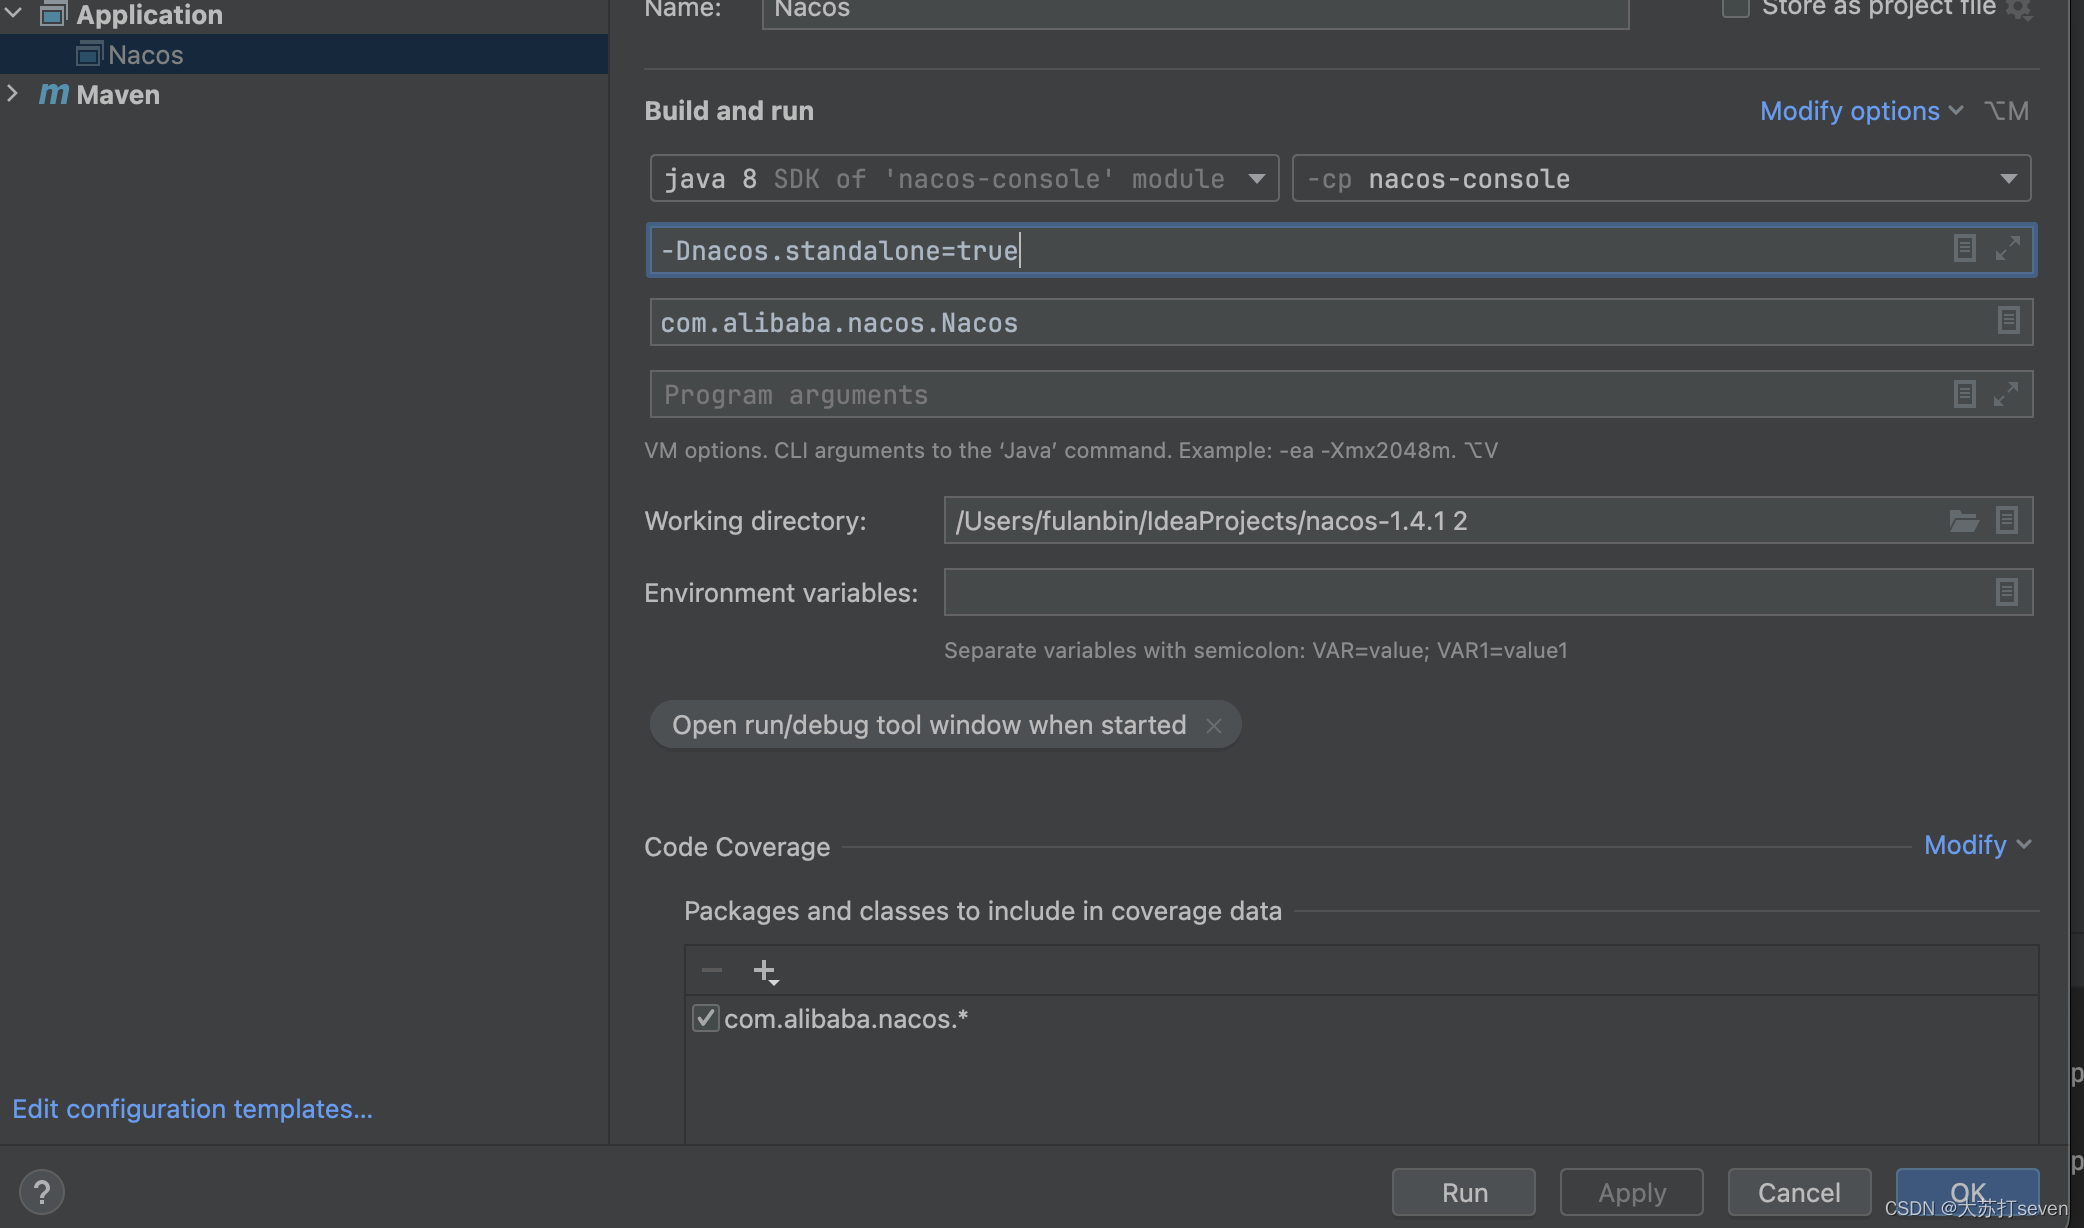The width and height of the screenshot is (2084, 1228).
Task: Open the java 8 SDK dropdown
Action: click(x=964, y=178)
